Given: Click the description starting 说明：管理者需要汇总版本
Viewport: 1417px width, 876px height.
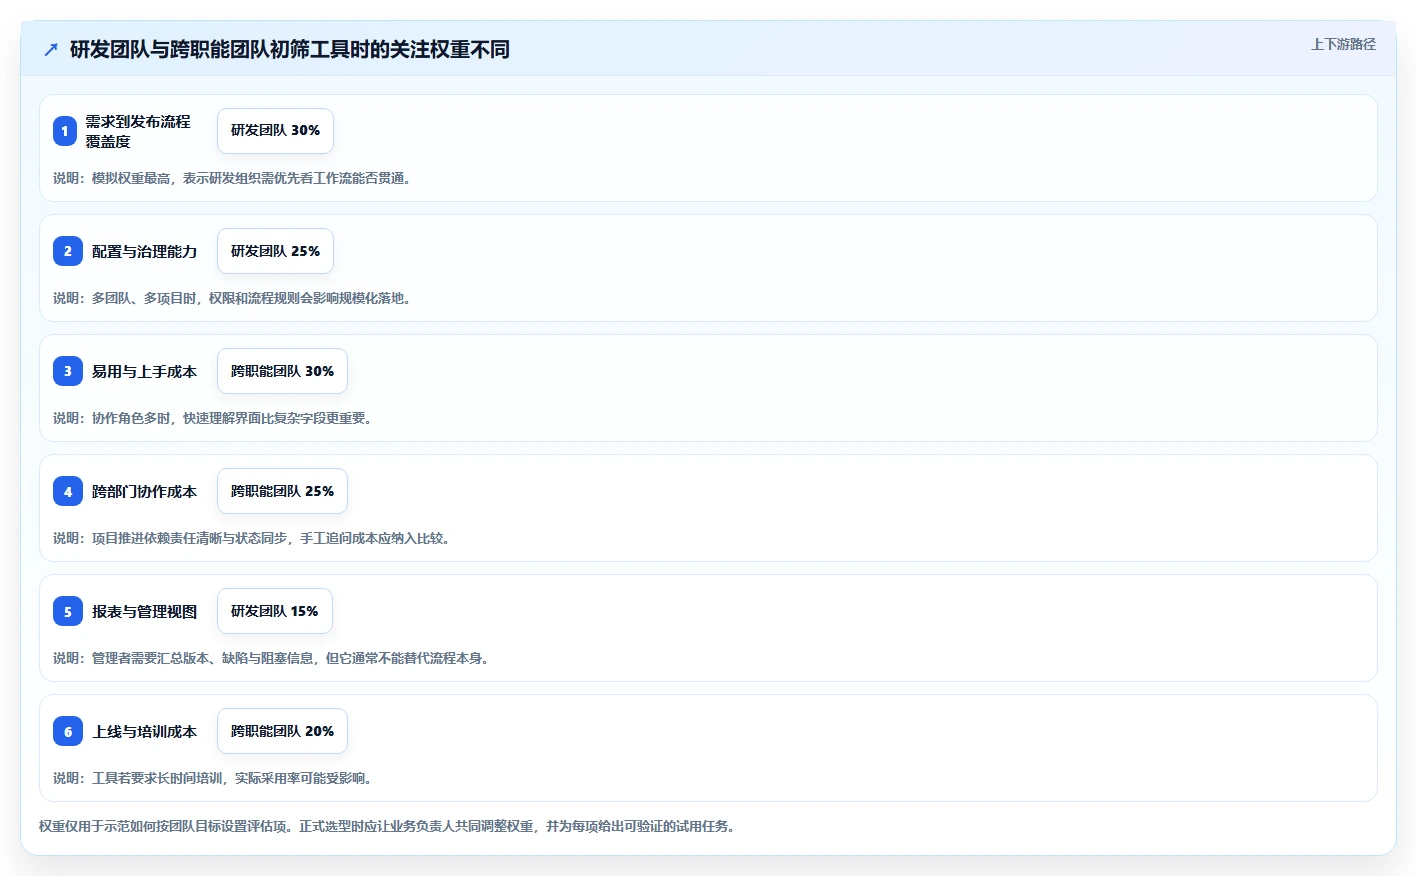Looking at the screenshot, I should coord(273,658).
